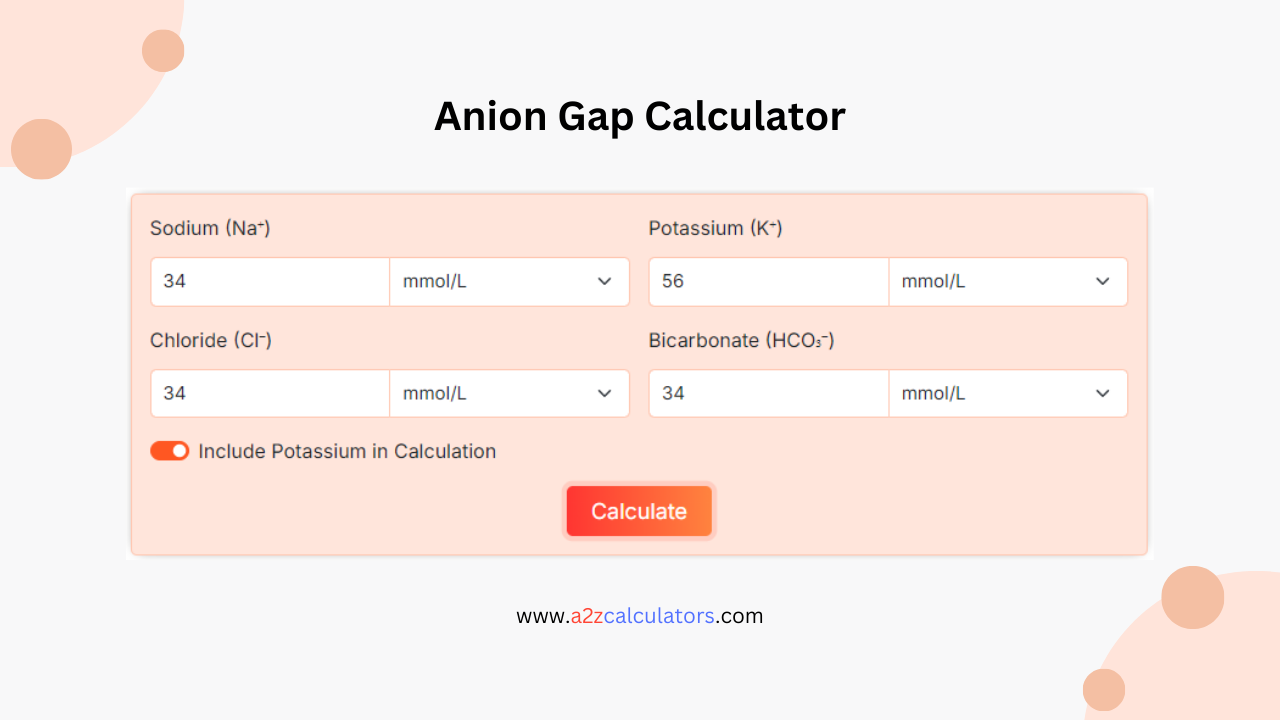1280x720 pixels.
Task: Click the Bicarbonate value input showing 34
Action: coord(768,393)
